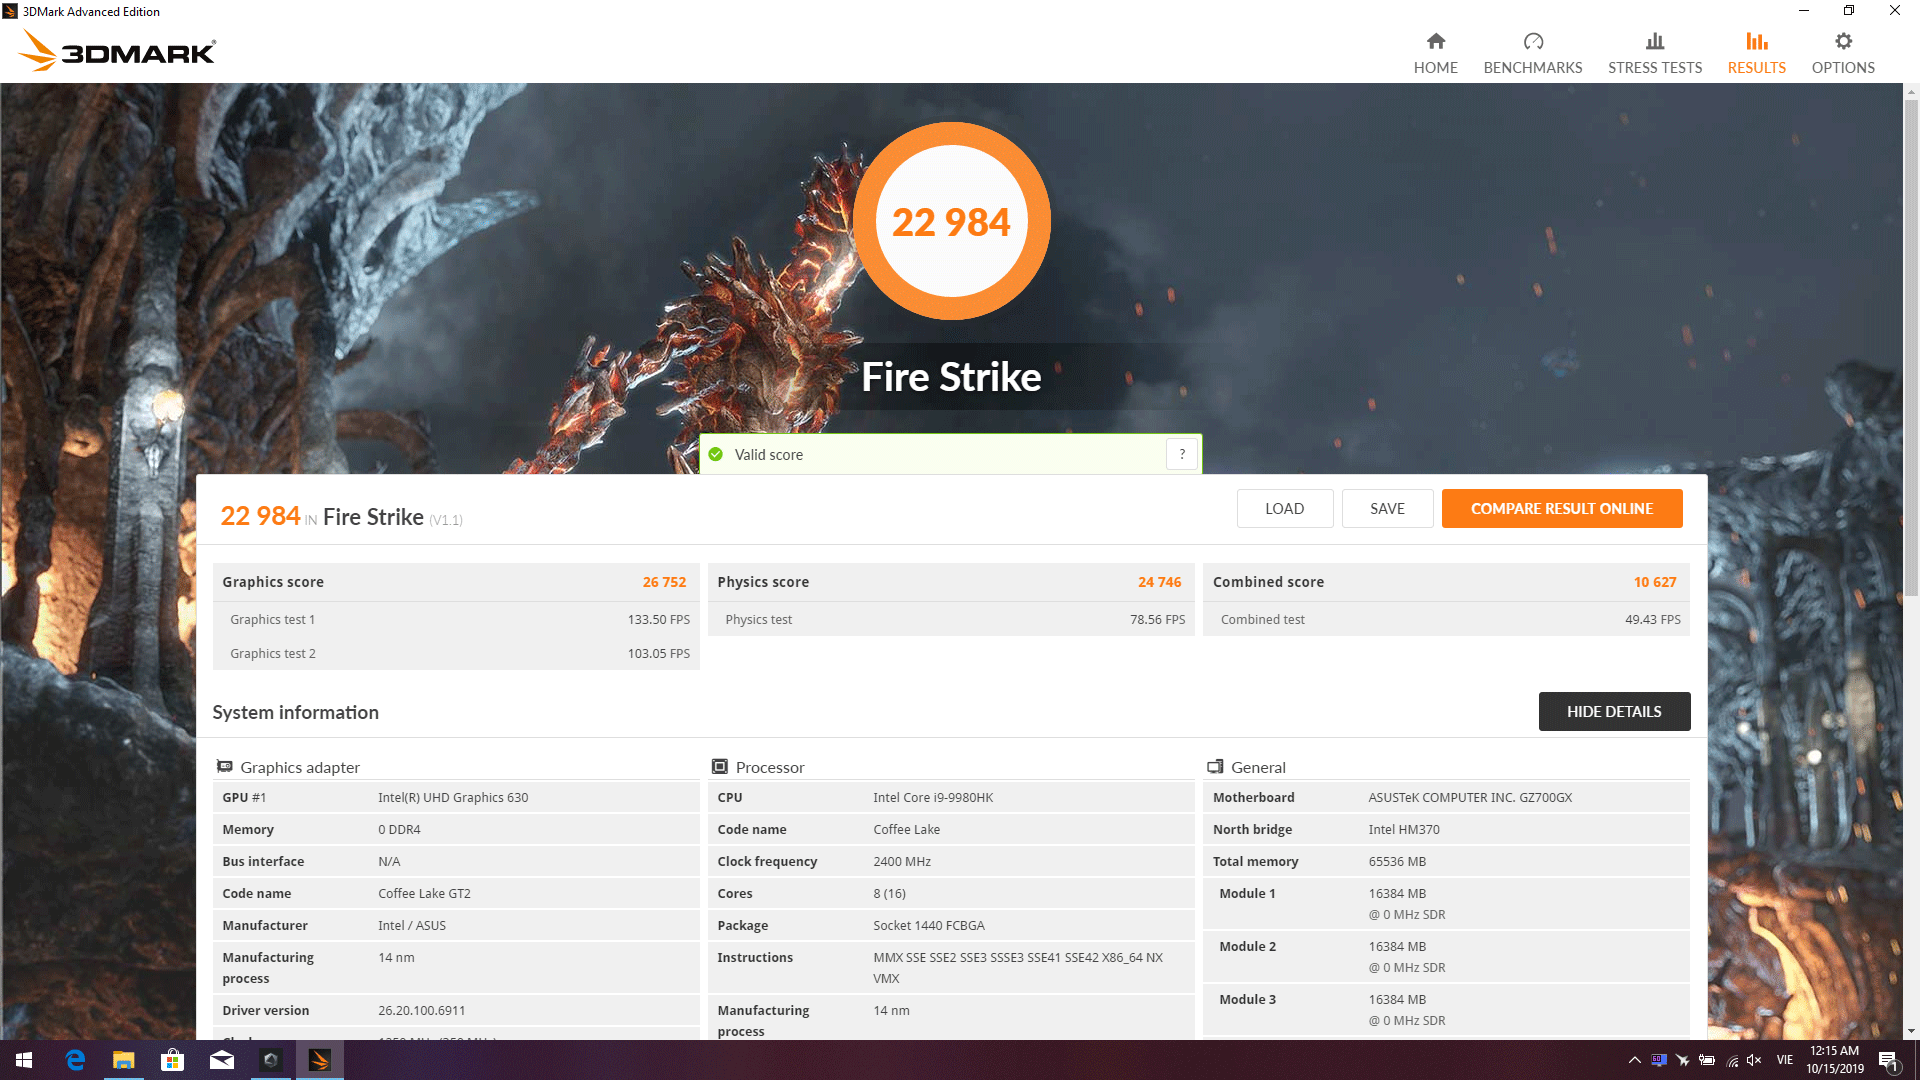The width and height of the screenshot is (1920, 1080).
Task: Click the vertical scrollbar thumb
Action: [1911, 347]
